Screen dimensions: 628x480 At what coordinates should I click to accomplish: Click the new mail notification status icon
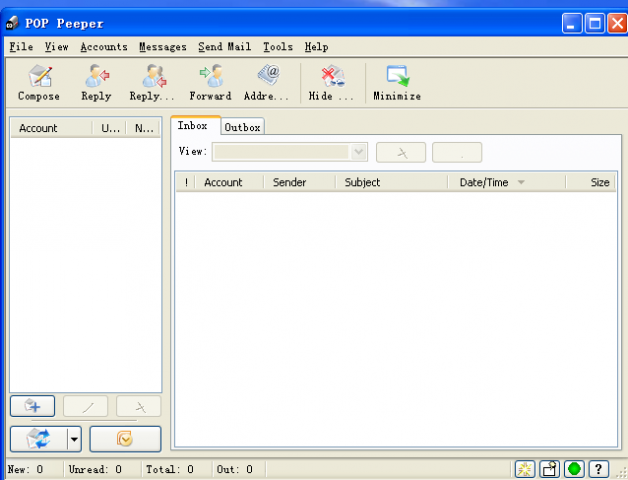point(525,469)
